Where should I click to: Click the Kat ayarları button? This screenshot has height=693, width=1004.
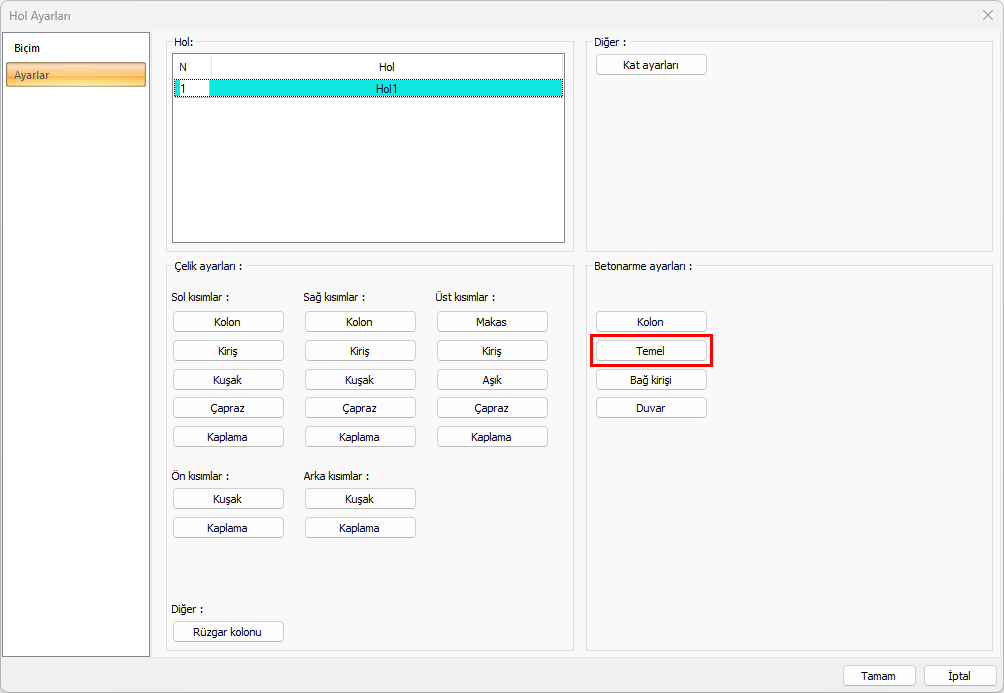tap(651, 65)
